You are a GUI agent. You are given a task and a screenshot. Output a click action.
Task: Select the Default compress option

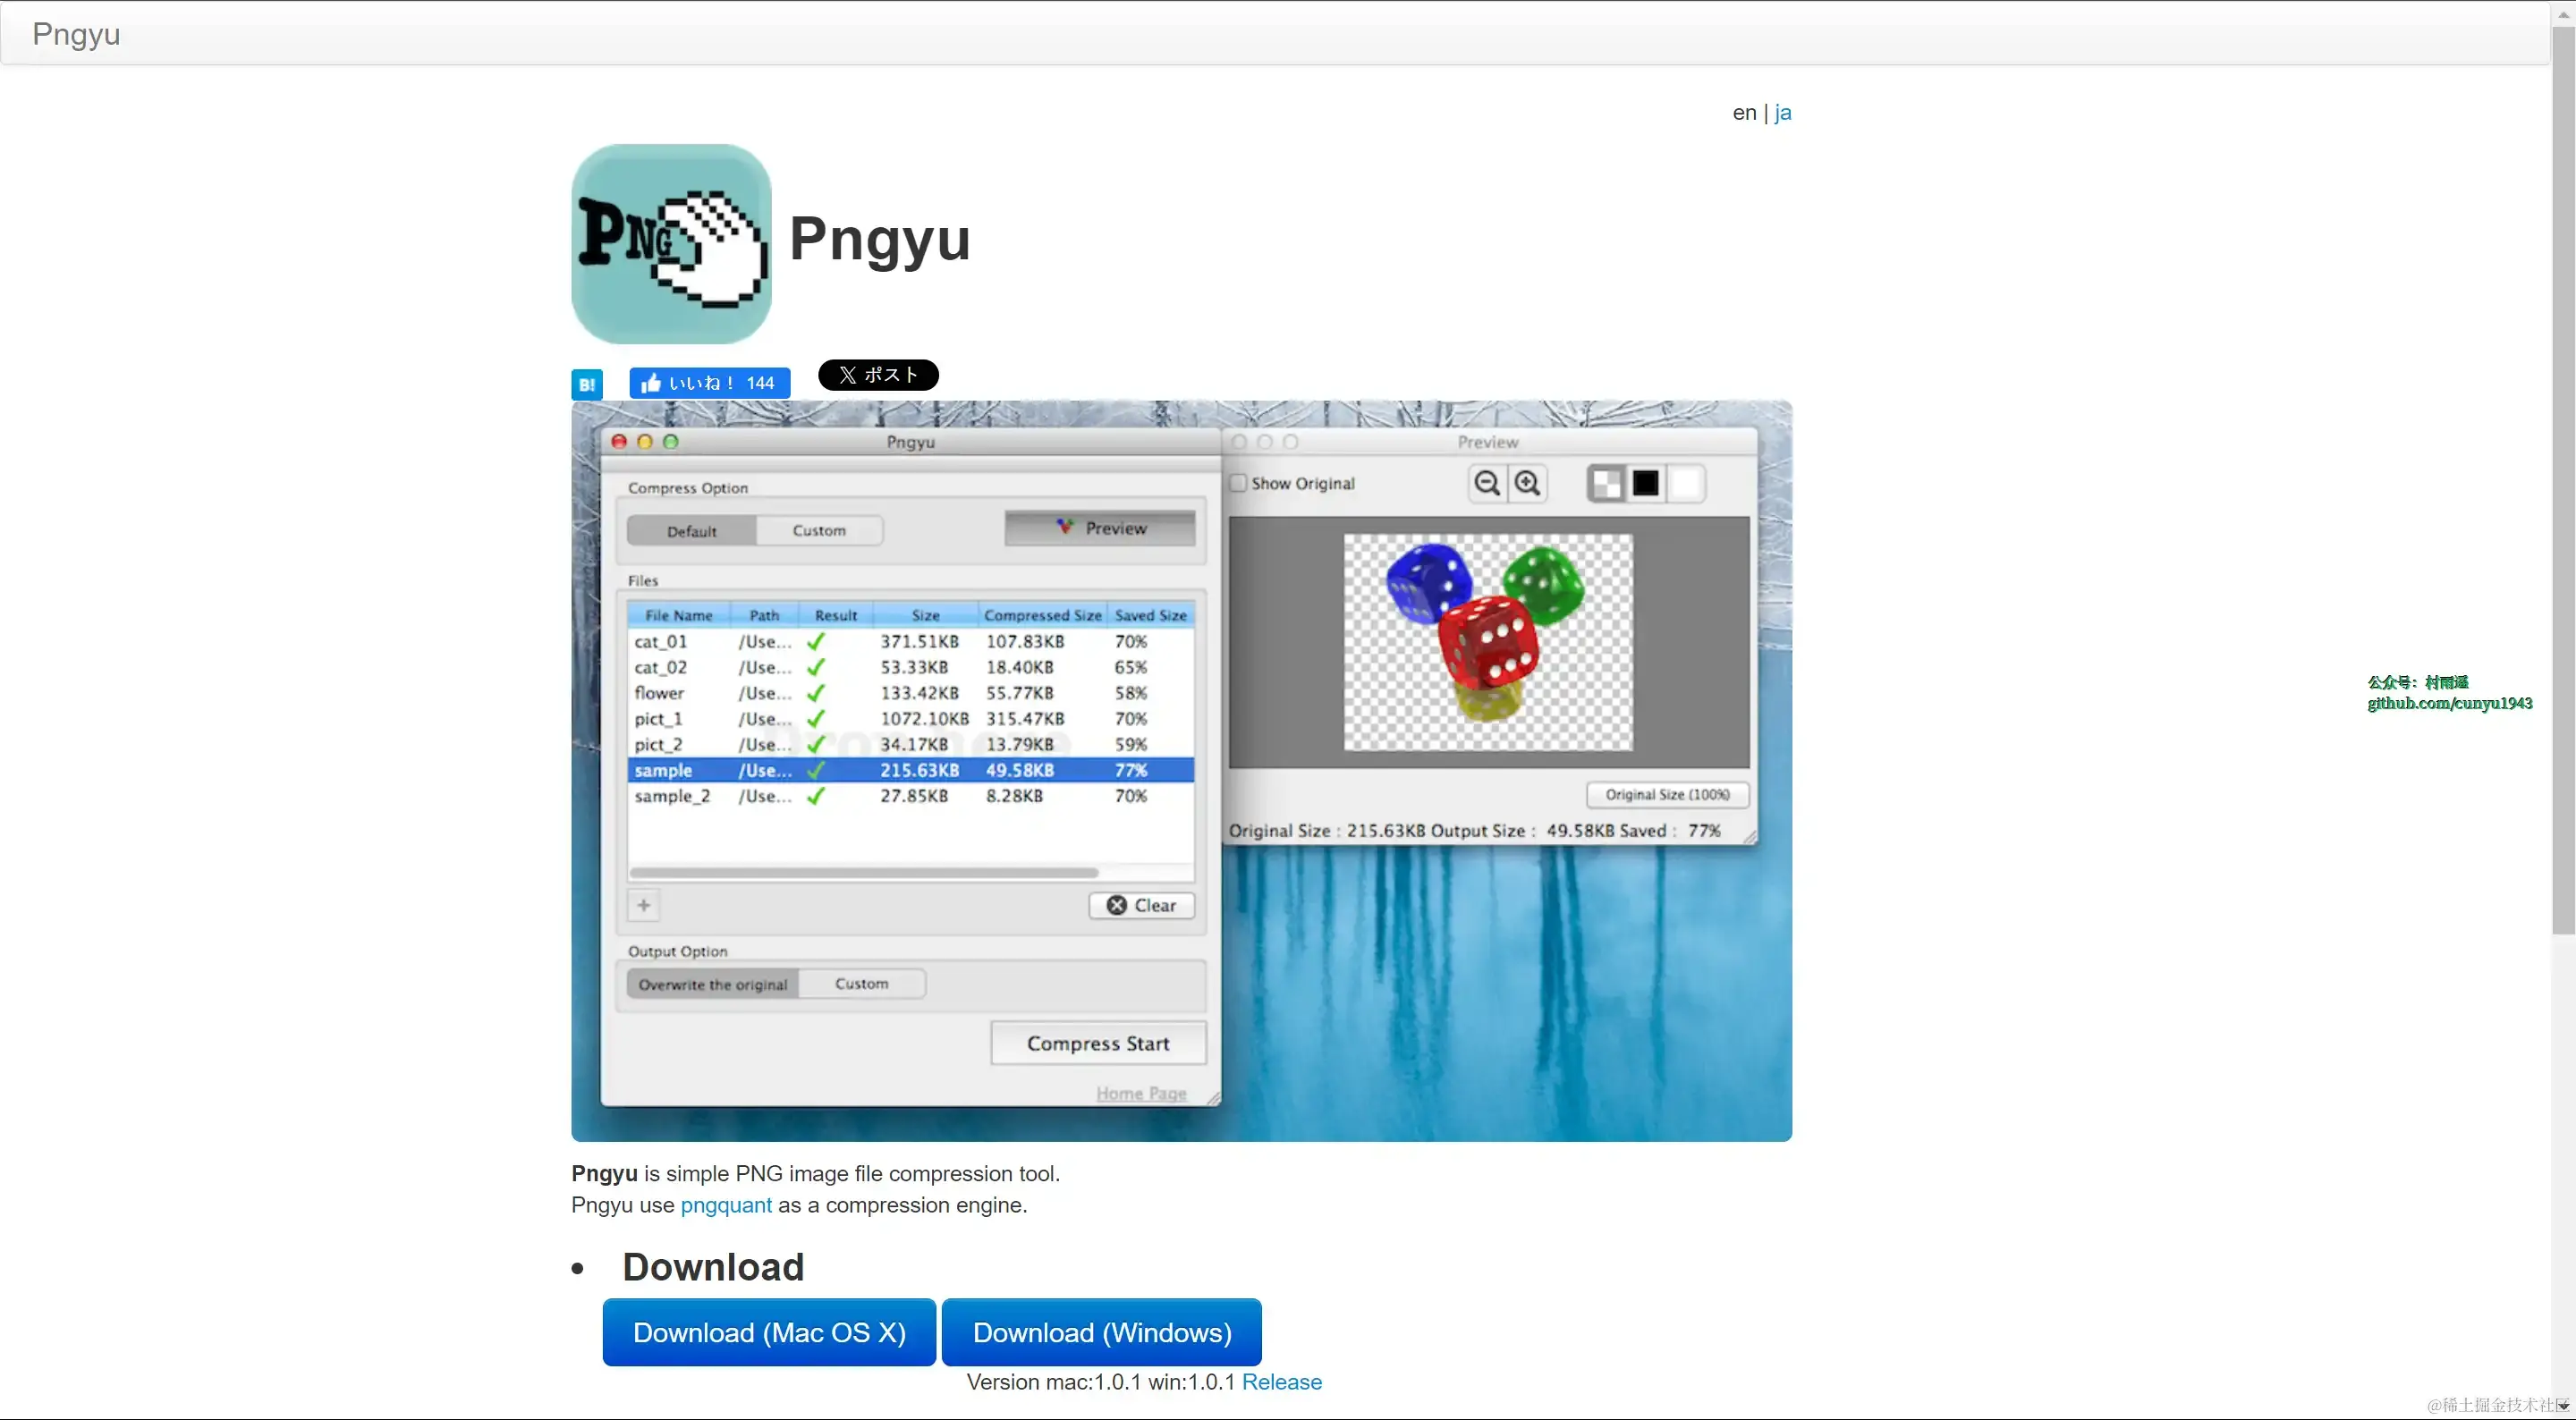pyautogui.click(x=692, y=531)
